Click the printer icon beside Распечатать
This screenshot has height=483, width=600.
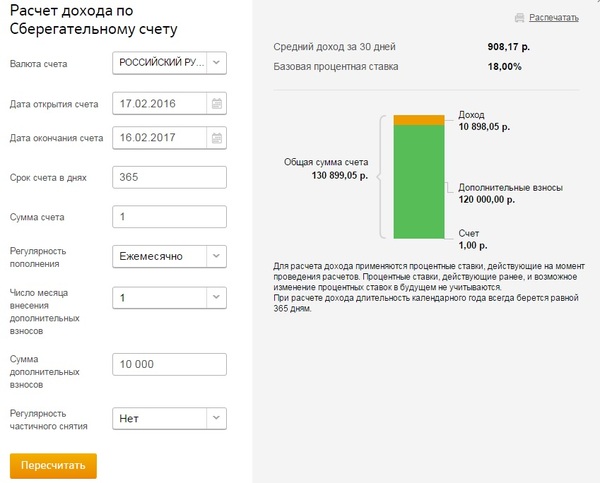pyautogui.click(x=518, y=18)
